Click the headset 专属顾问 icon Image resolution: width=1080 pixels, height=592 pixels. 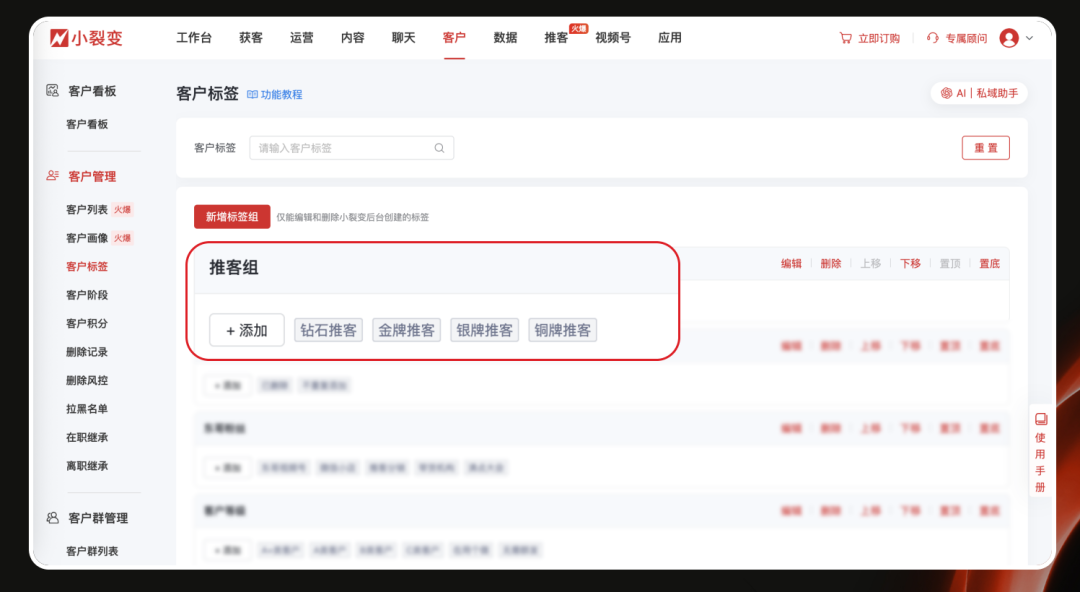[931, 38]
